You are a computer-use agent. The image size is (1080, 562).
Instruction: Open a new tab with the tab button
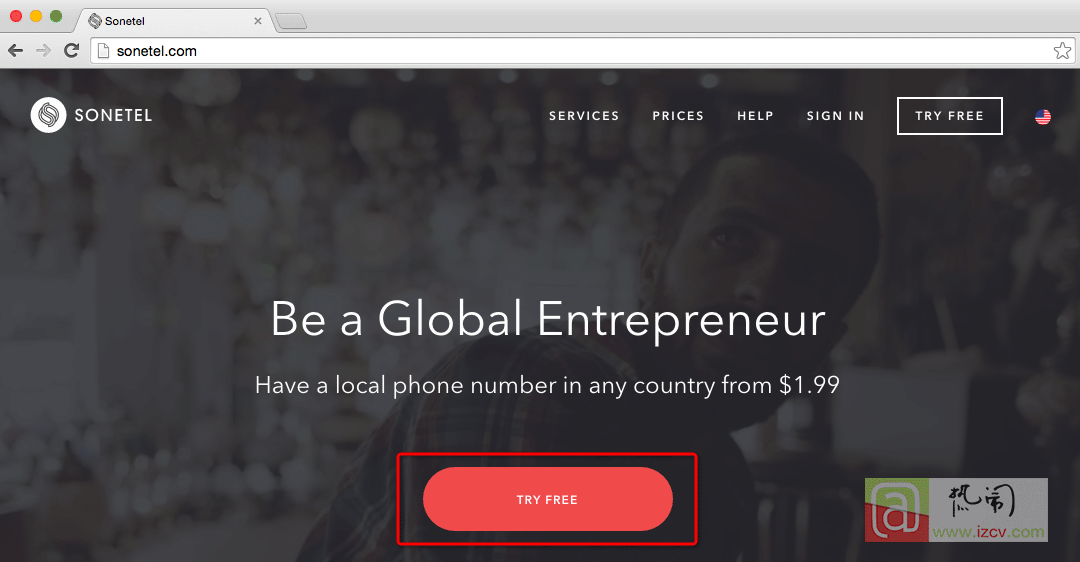click(291, 22)
